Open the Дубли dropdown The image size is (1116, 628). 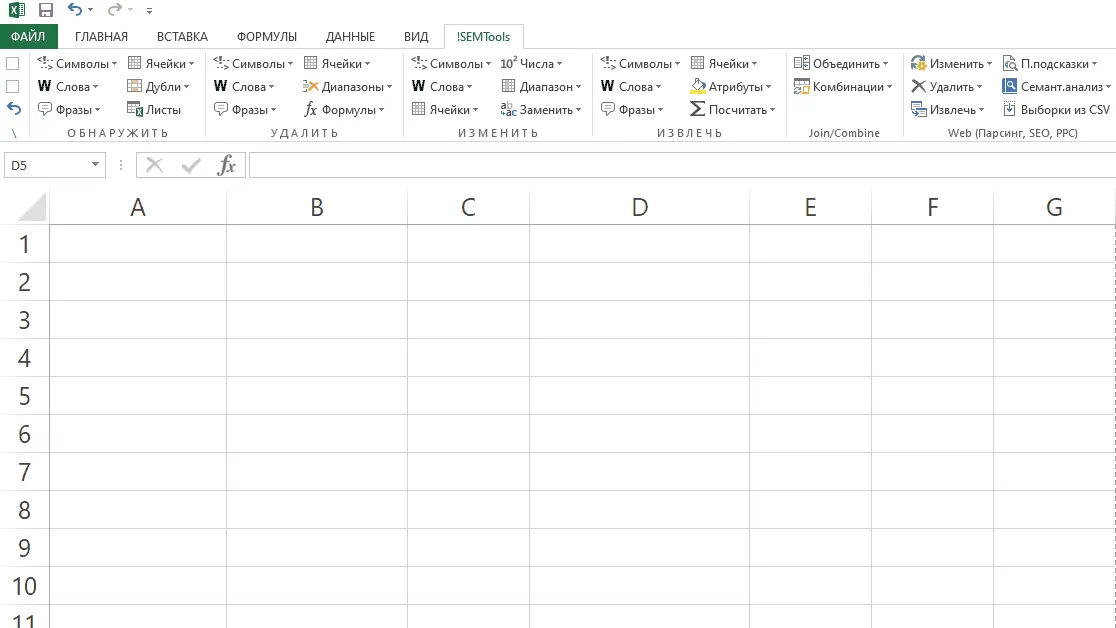[x=158, y=86]
